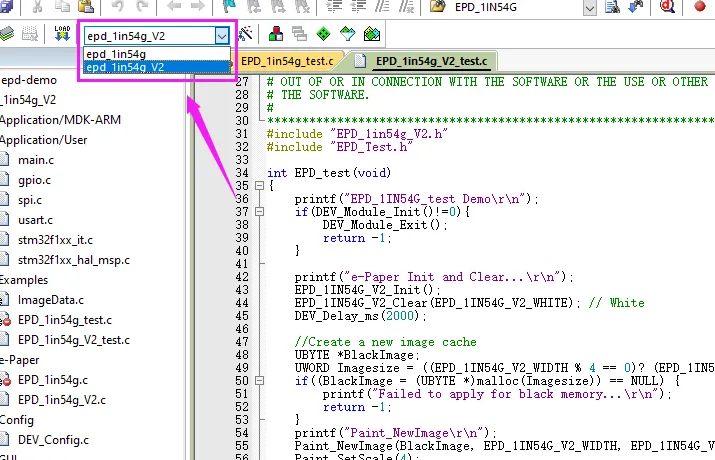Image resolution: width=715 pixels, height=460 pixels.
Task: Undo the last edit via toolbar
Action: point(118,6)
